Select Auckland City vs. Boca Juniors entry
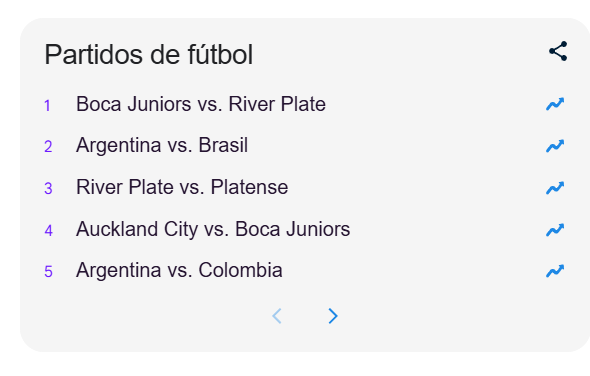Viewport: 590px width, 376px height. click(213, 229)
